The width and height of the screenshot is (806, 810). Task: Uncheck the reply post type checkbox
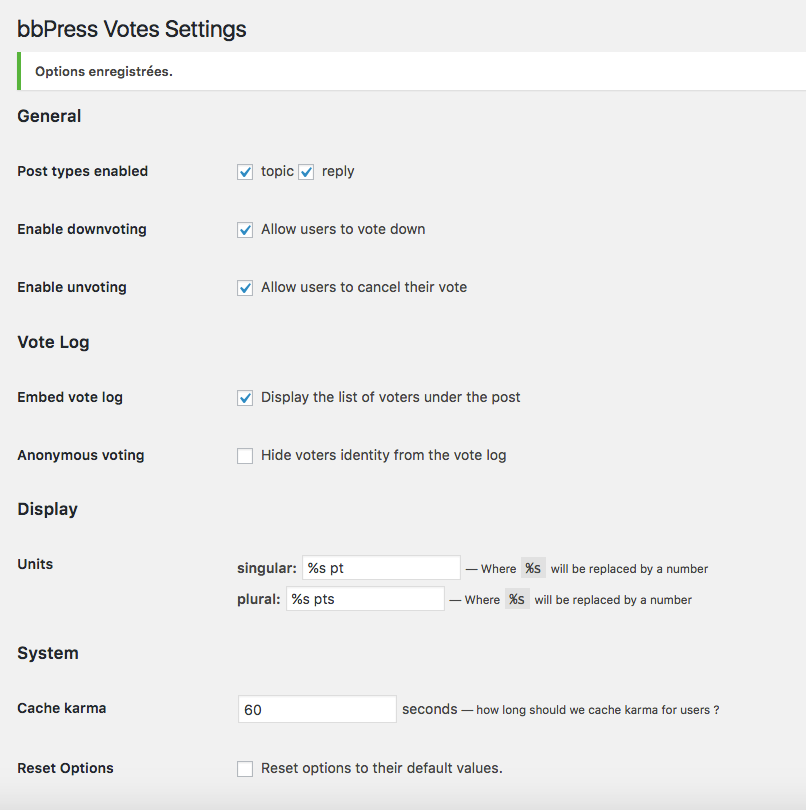tap(306, 172)
